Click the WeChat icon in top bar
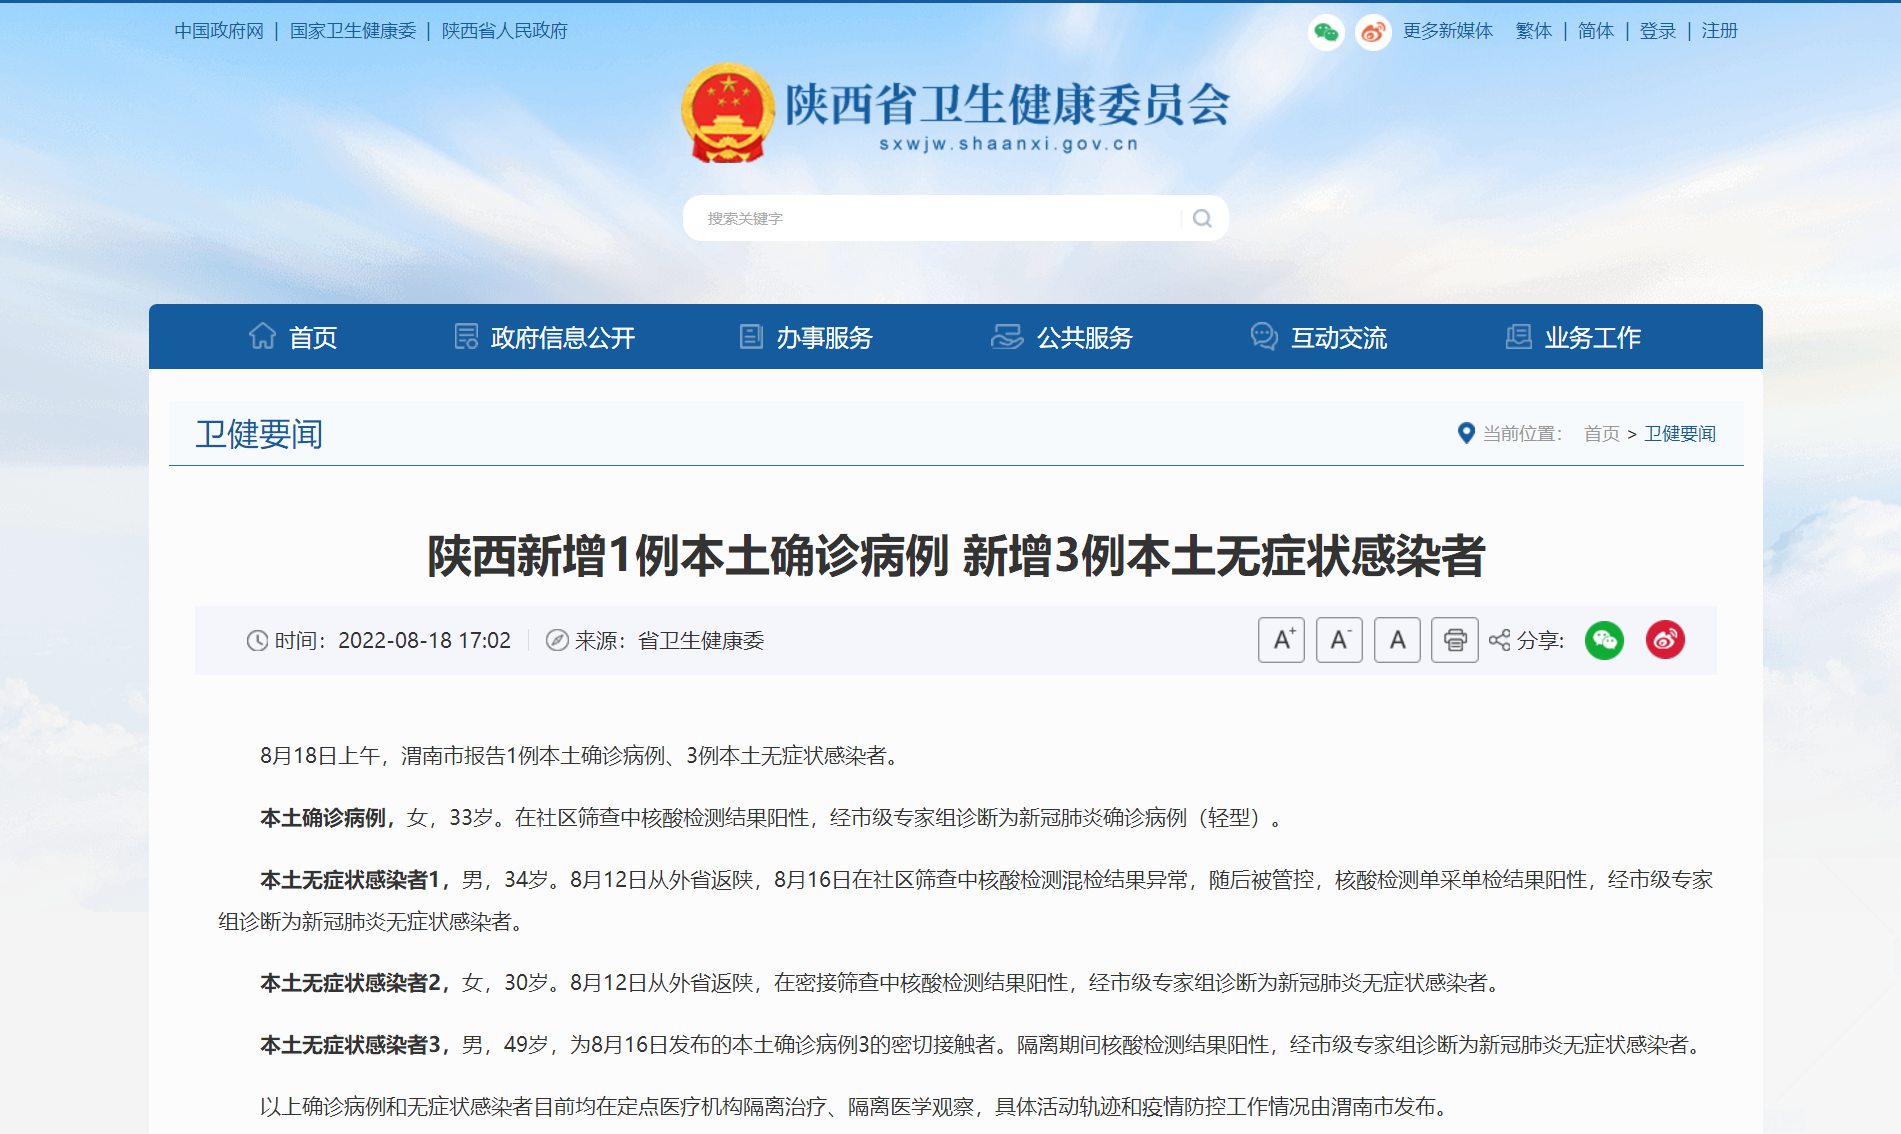The image size is (1901, 1134). pyautogui.click(x=1326, y=32)
